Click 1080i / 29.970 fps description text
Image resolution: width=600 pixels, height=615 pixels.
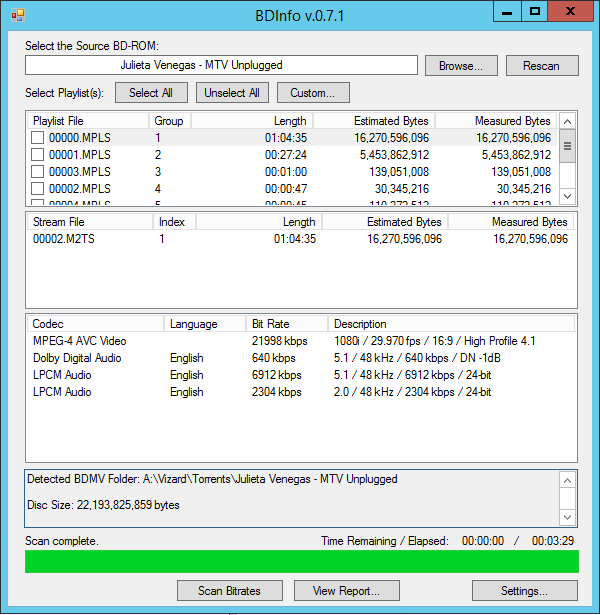point(435,341)
